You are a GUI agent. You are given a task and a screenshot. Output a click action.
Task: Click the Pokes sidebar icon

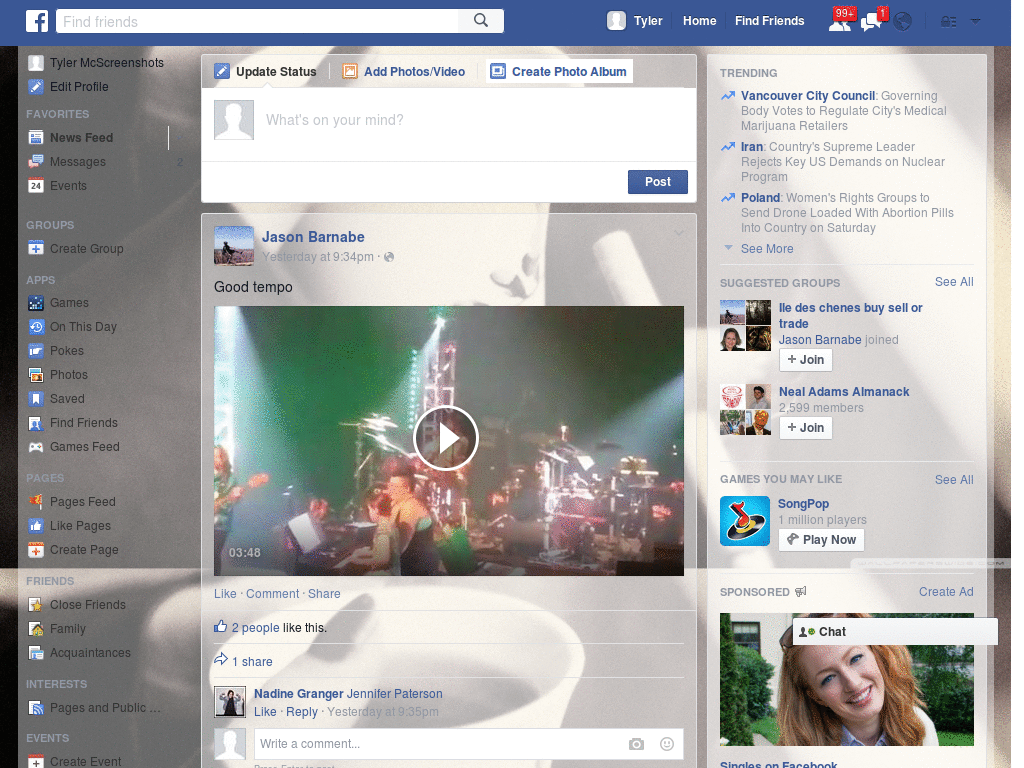(36, 351)
